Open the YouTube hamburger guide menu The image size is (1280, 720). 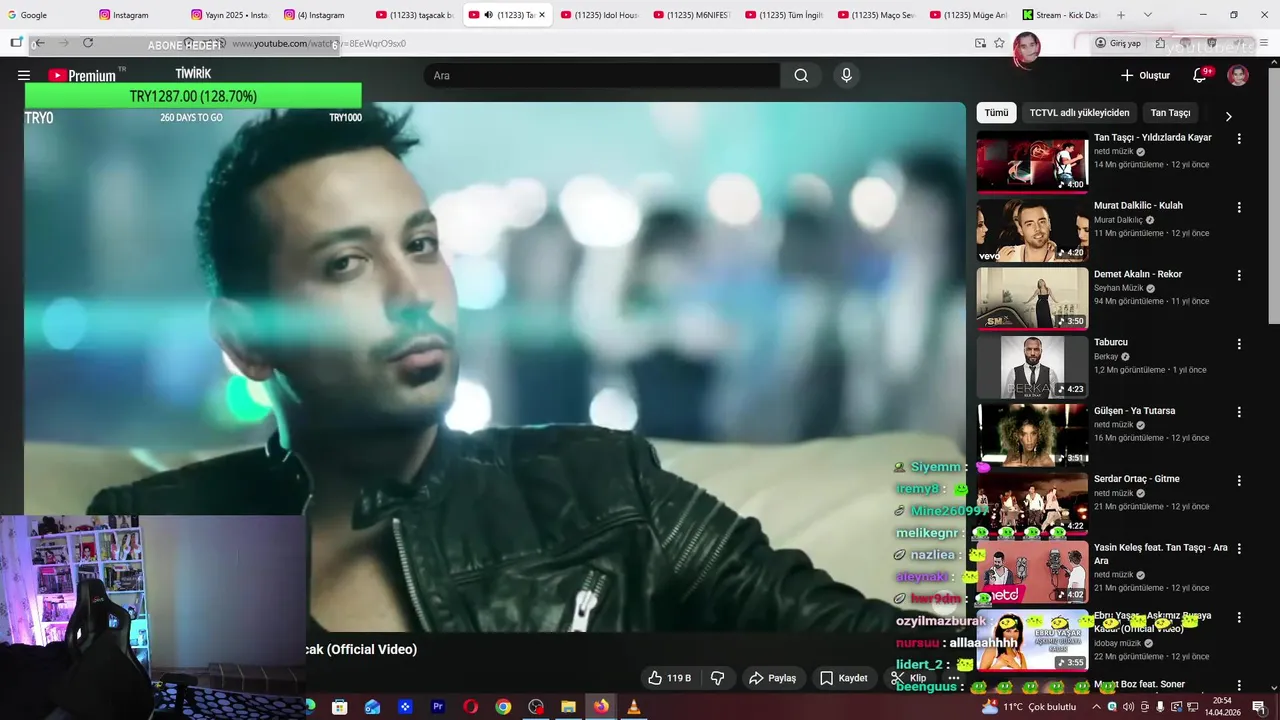24,75
